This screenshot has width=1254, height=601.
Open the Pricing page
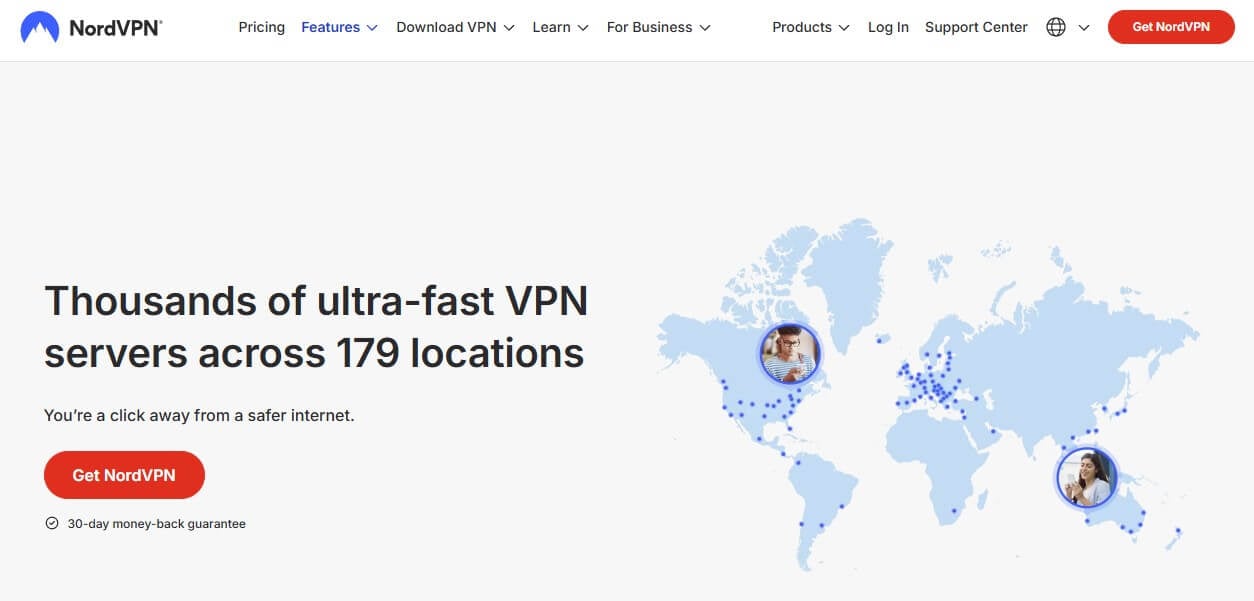pyautogui.click(x=261, y=27)
